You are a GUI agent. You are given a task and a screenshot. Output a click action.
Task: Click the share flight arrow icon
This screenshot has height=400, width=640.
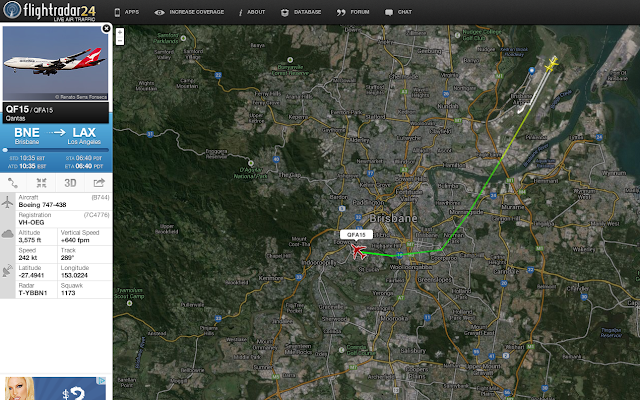pos(99,183)
